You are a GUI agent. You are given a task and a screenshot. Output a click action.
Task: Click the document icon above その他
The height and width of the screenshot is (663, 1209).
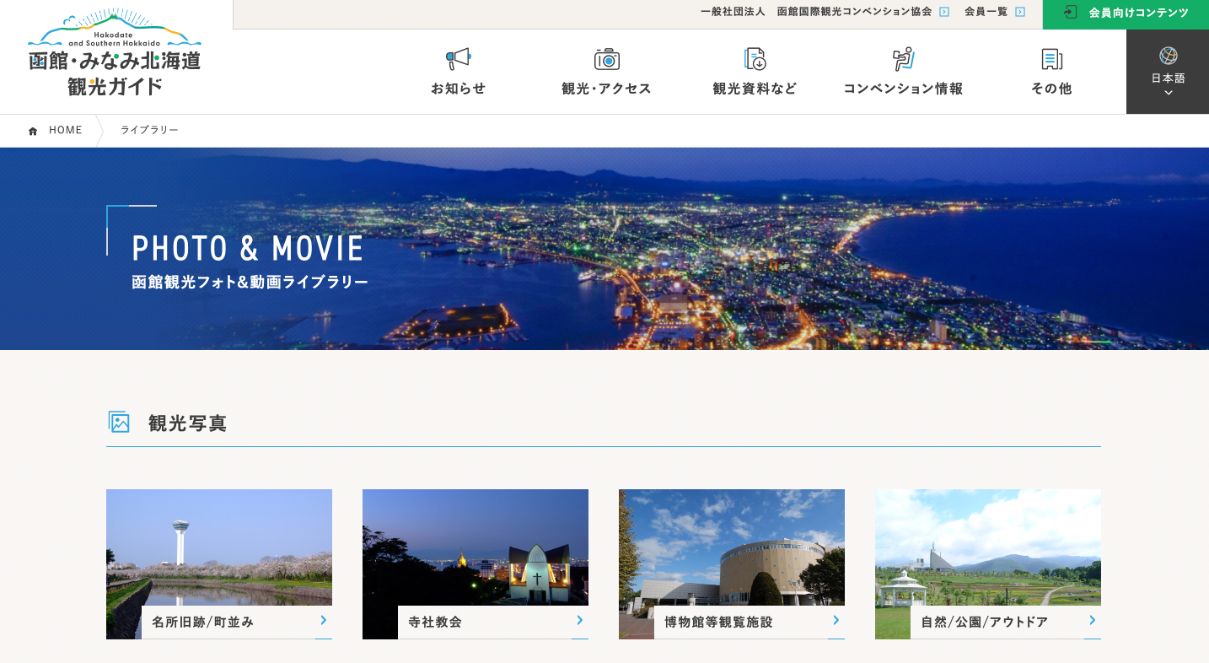click(x=1051, y=59)
